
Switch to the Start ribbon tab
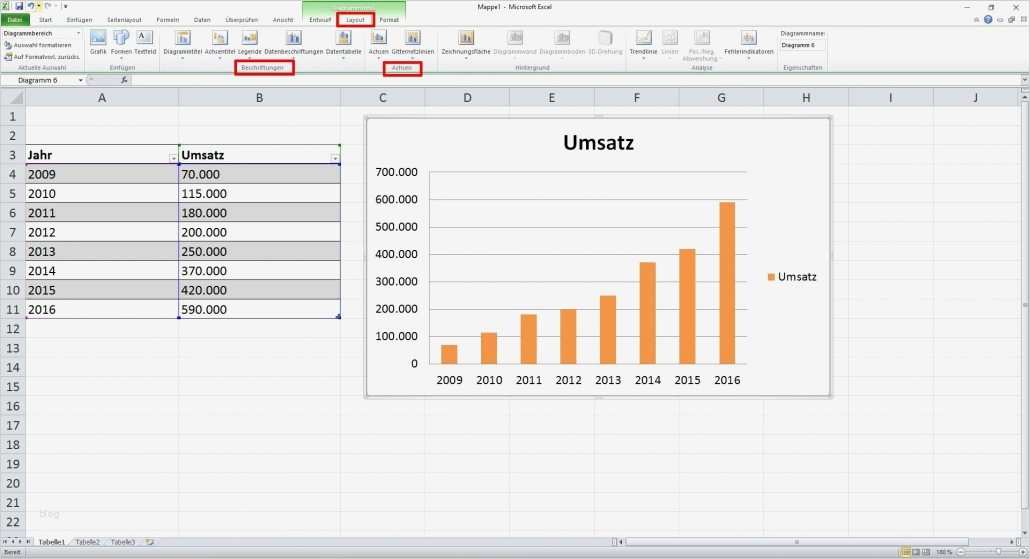(x=45, y=20)
